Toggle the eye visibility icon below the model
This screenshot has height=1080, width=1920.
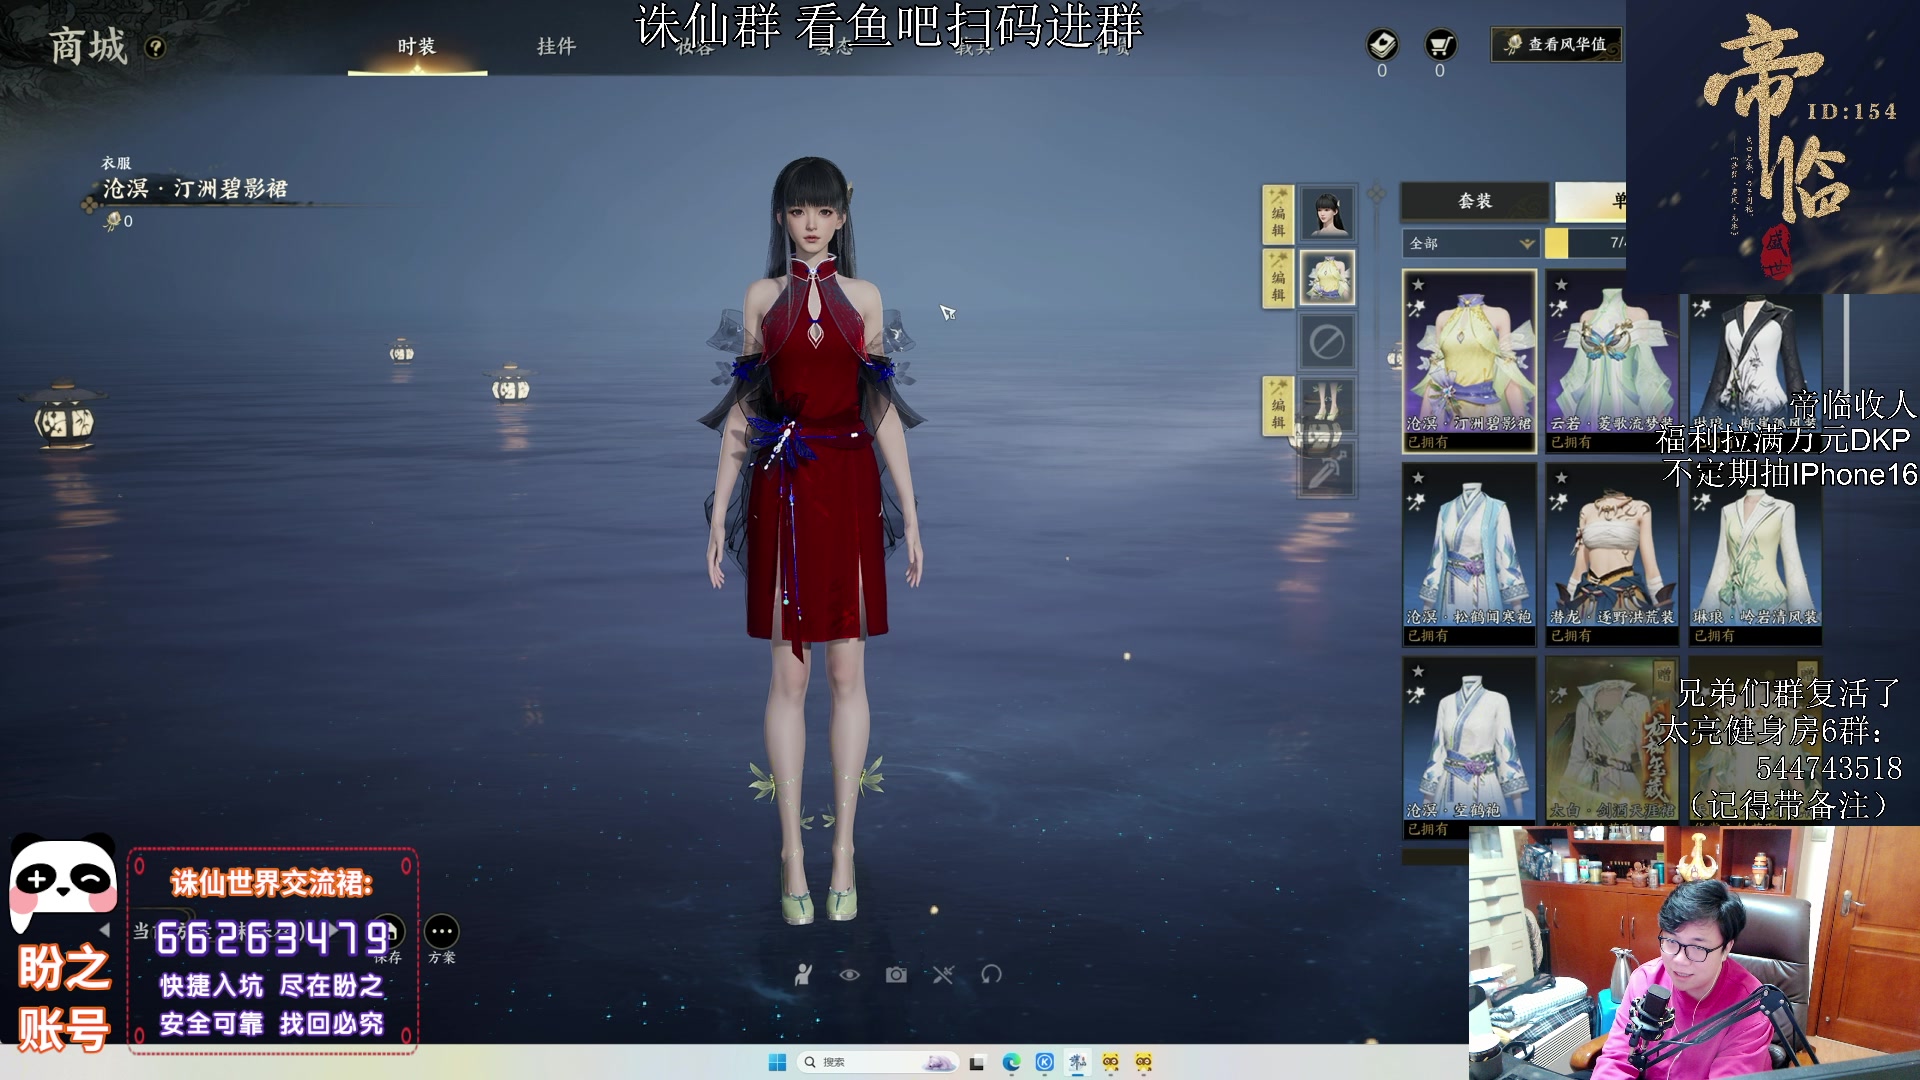(x=849, y=974)
